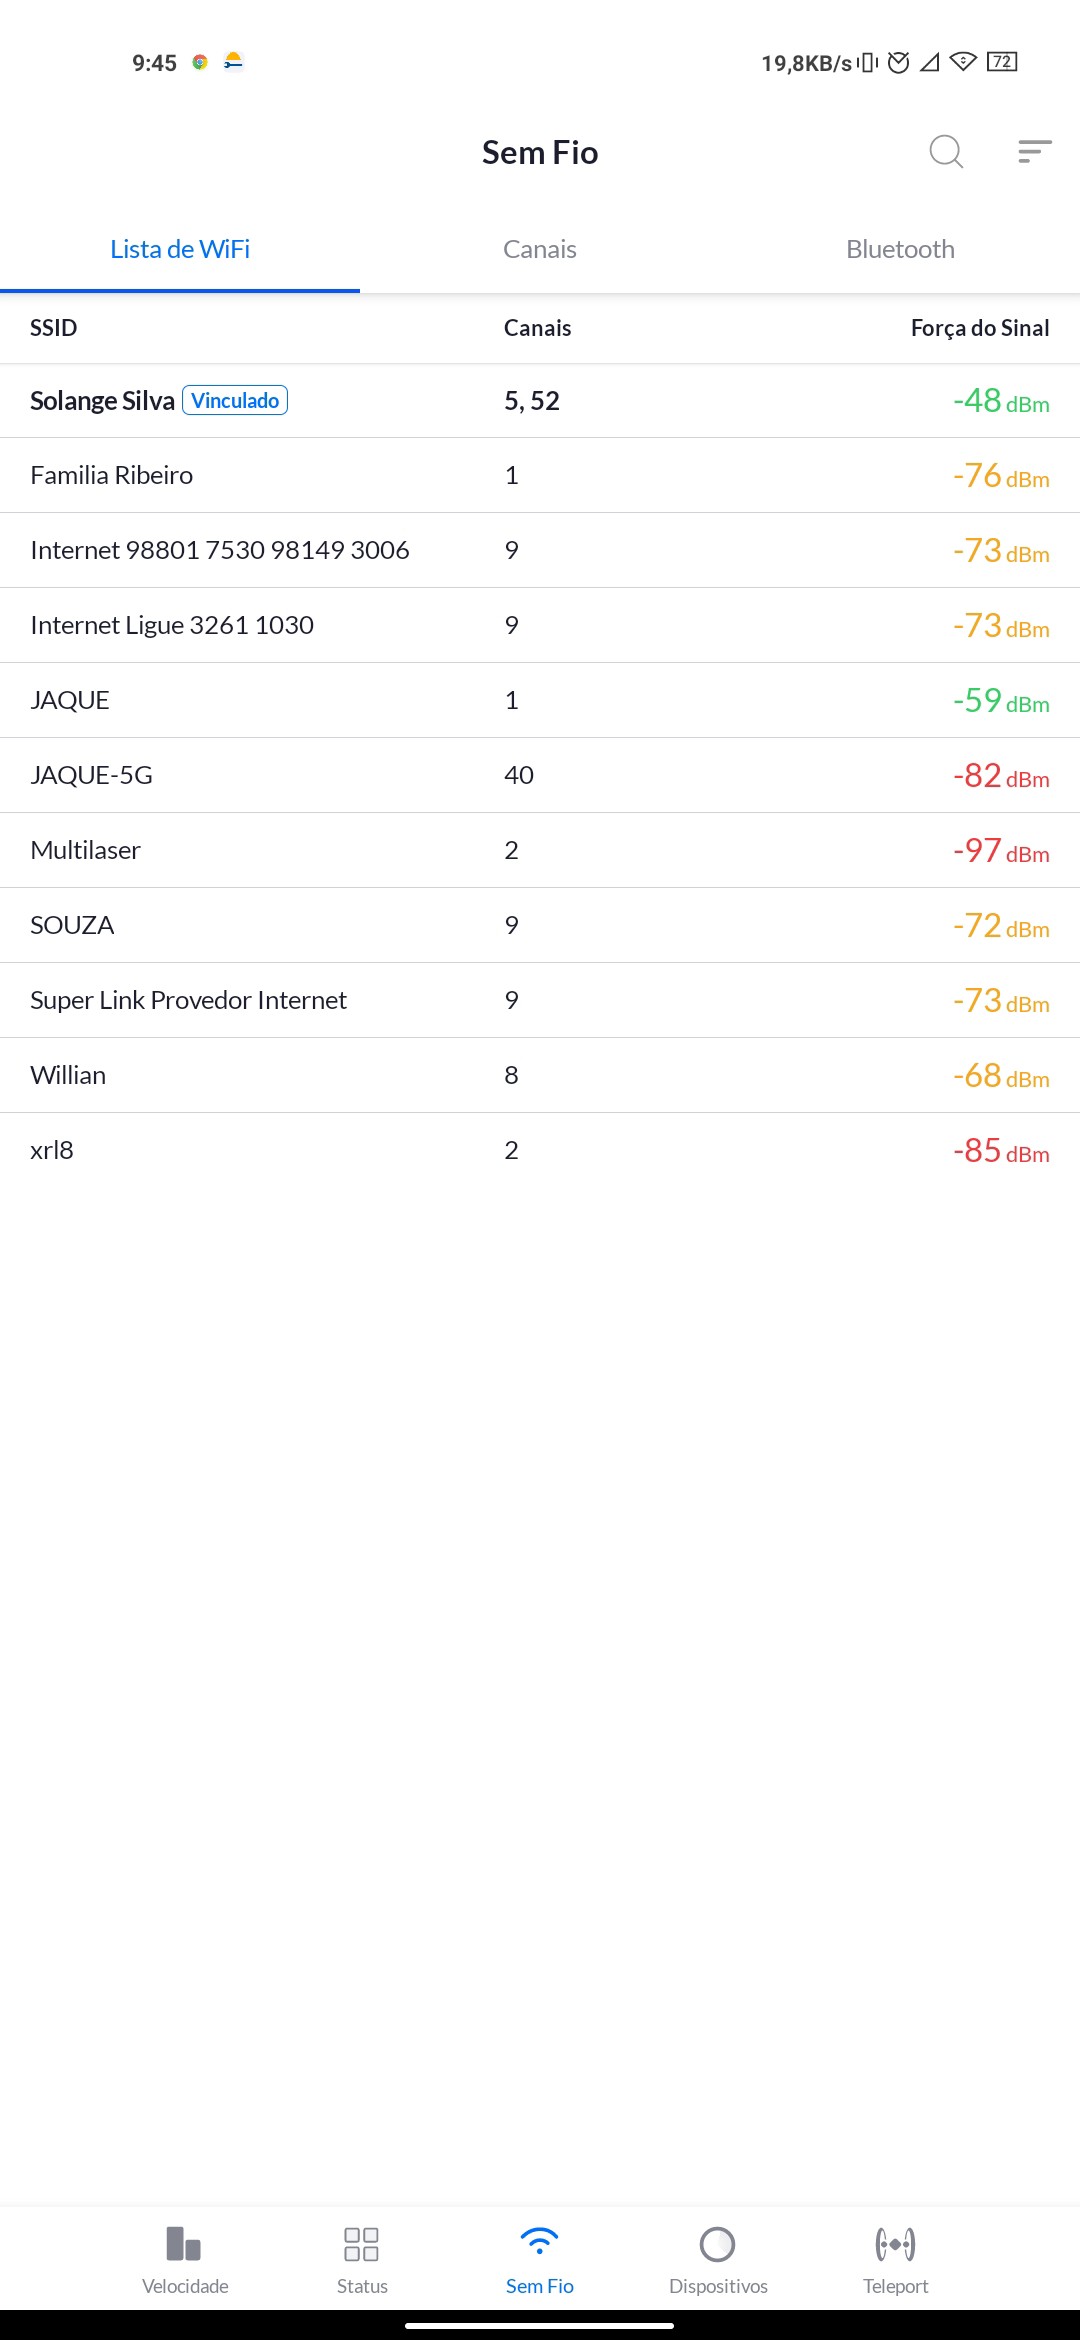Tap the search magnifier icon
Image resolution: width=1080 pixels, height=2340 pixels.
click(x=945, y=152)
